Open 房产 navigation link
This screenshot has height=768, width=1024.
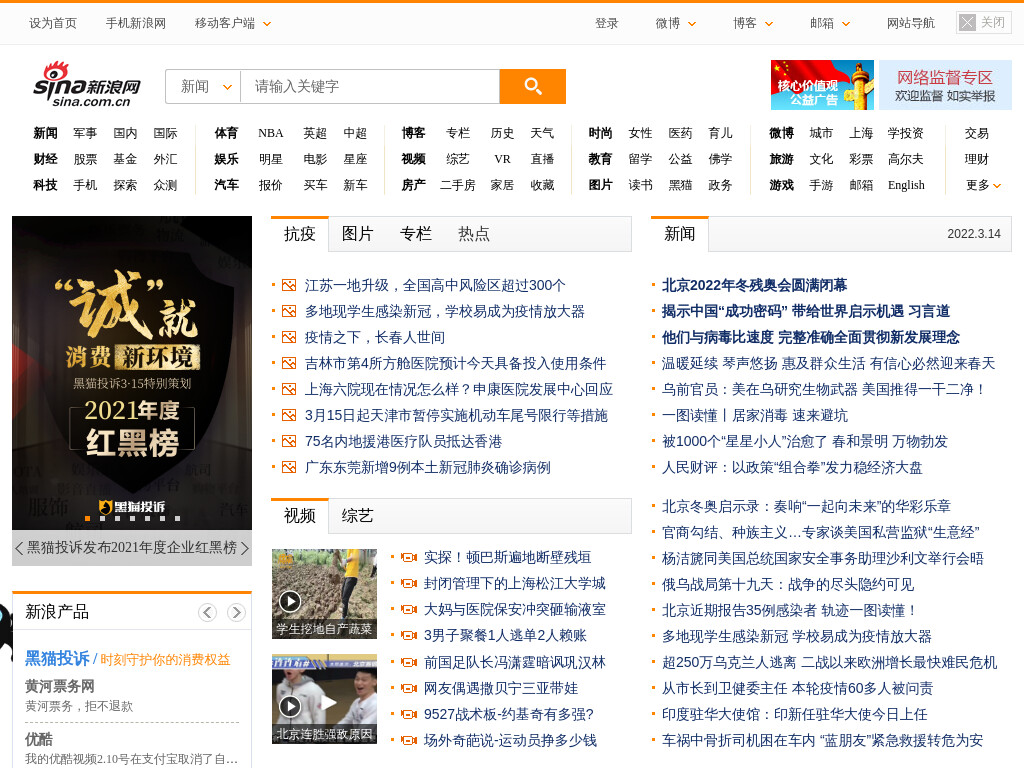[413, 185]
